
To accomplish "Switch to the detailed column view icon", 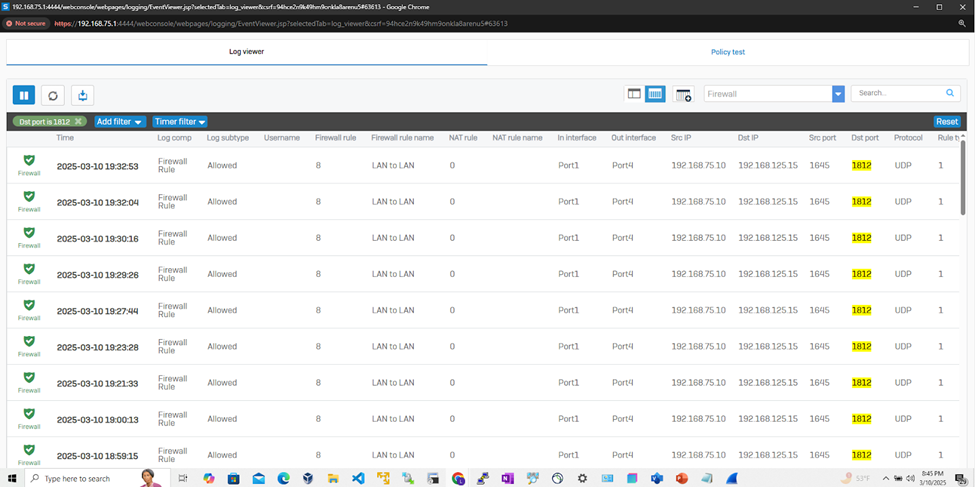I will tap(655, 94).
